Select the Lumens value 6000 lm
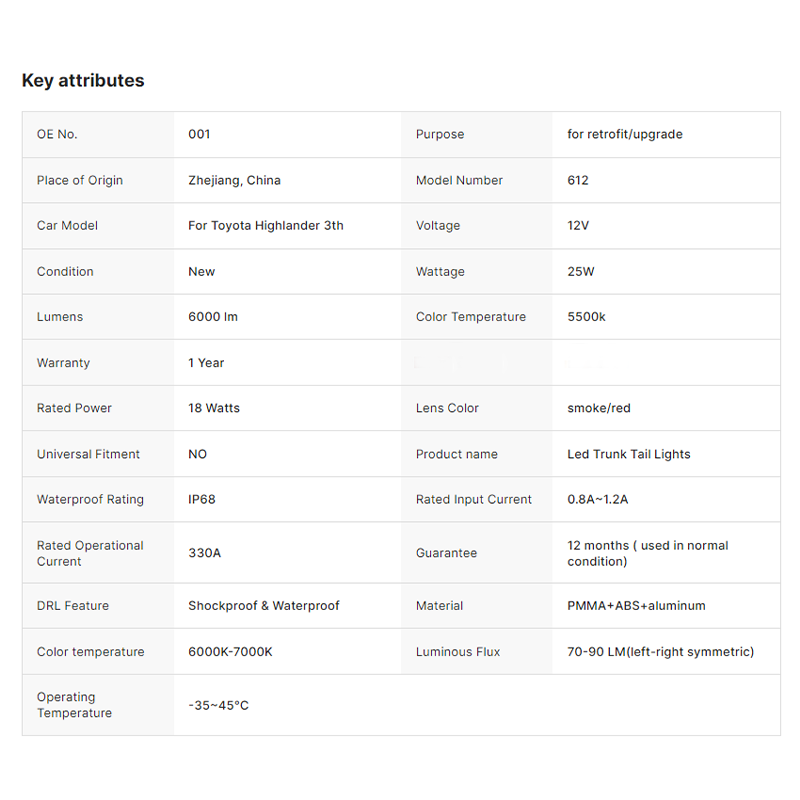 [213, 317]
